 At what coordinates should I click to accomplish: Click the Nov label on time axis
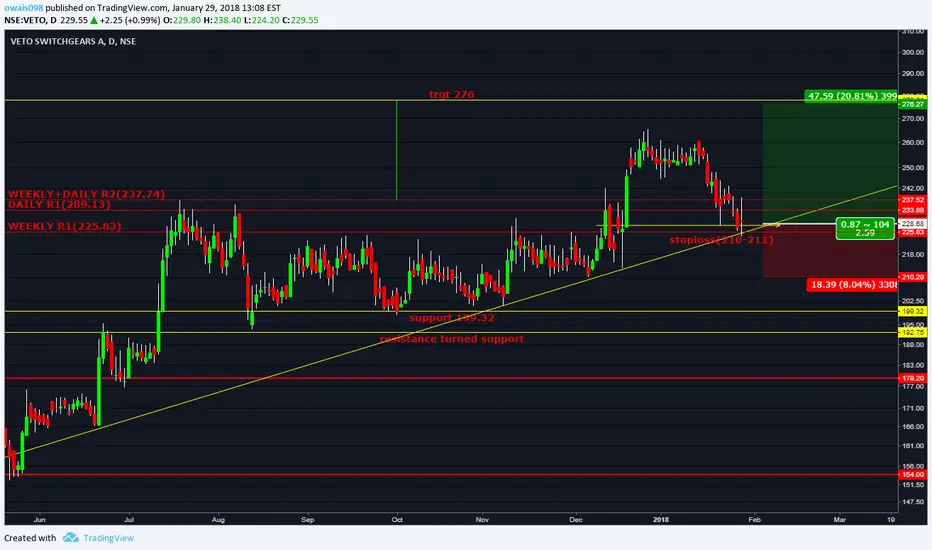[482, 519]
